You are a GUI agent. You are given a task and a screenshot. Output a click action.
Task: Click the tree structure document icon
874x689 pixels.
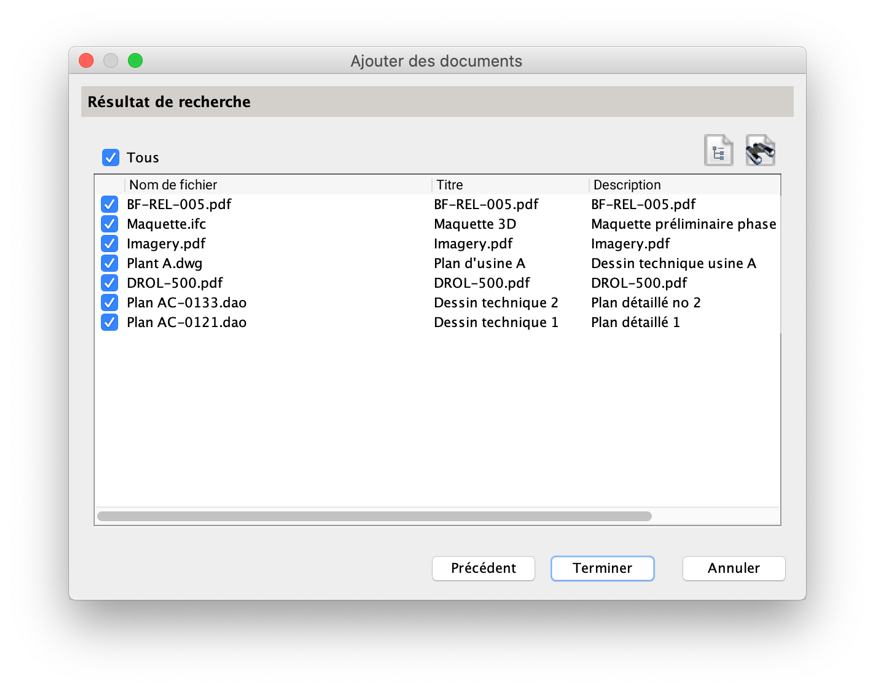click(x=718, y=151)
